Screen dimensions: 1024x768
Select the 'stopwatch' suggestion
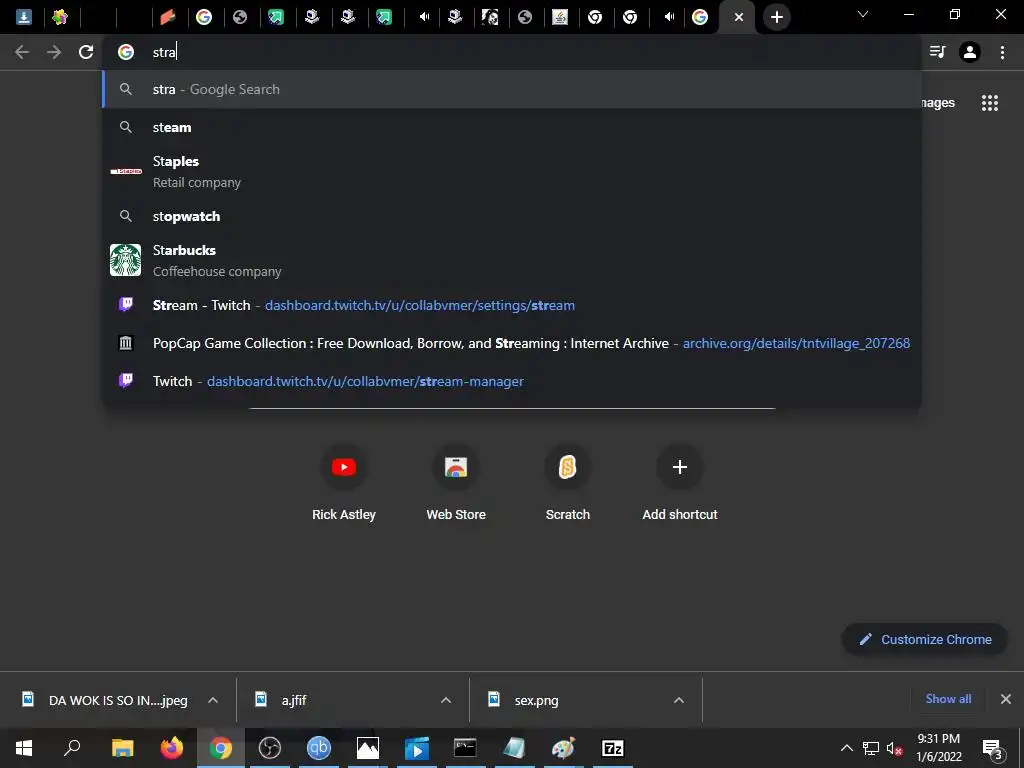tap(511, 216)
